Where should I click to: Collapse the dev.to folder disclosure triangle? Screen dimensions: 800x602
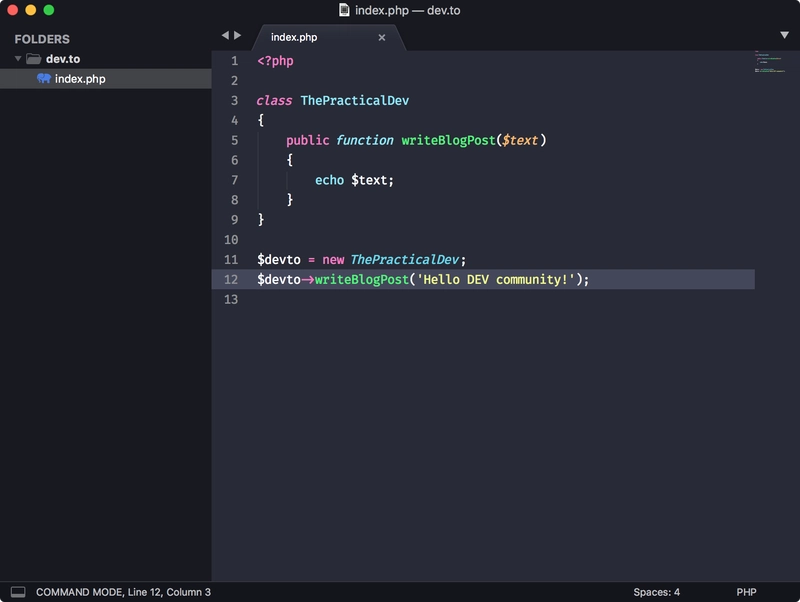point(18,59)
